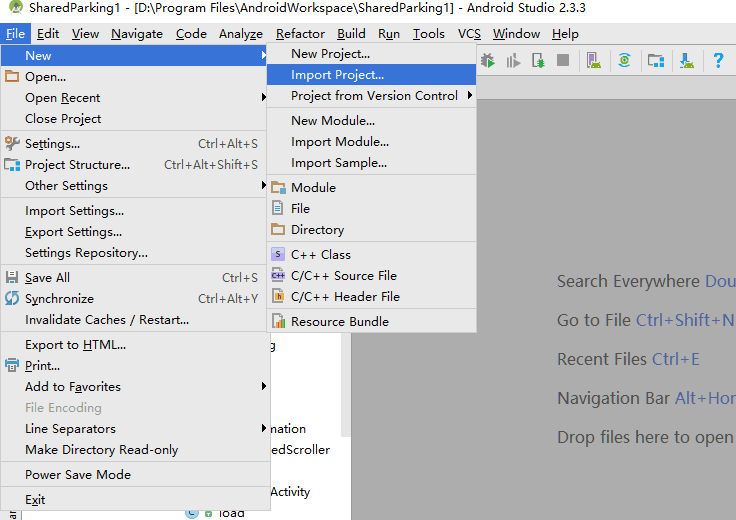Click the C/C++ Header File icon
Screen dimensions: 736x520
tap(278, 296)
